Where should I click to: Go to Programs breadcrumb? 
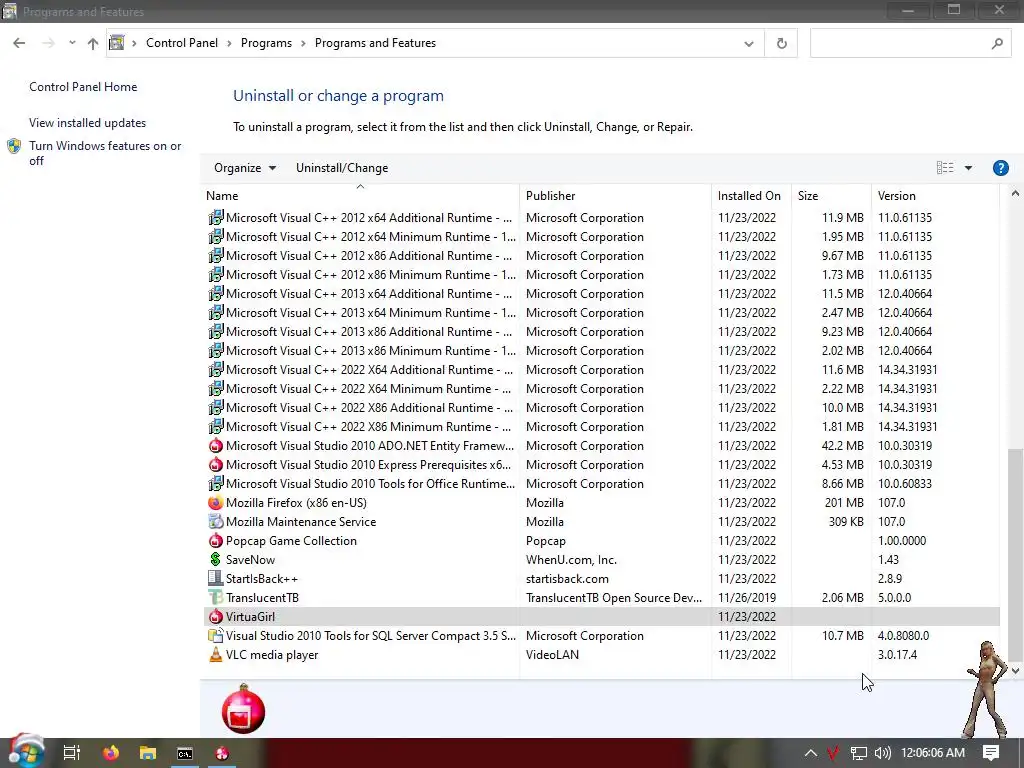pos(266,43)
